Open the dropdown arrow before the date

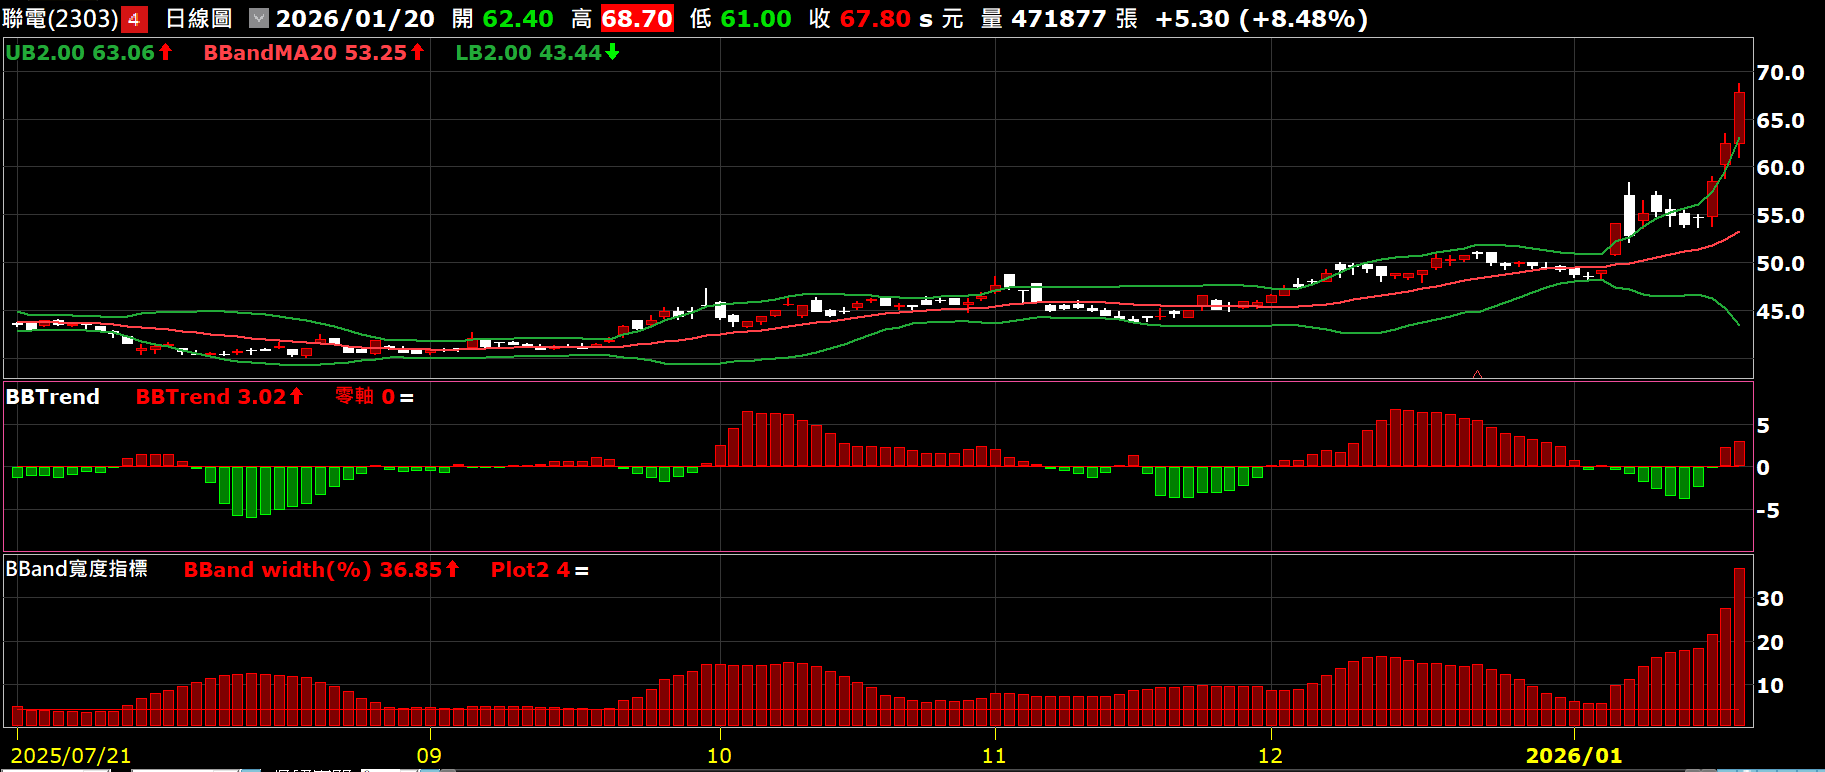tap(259, 18)
